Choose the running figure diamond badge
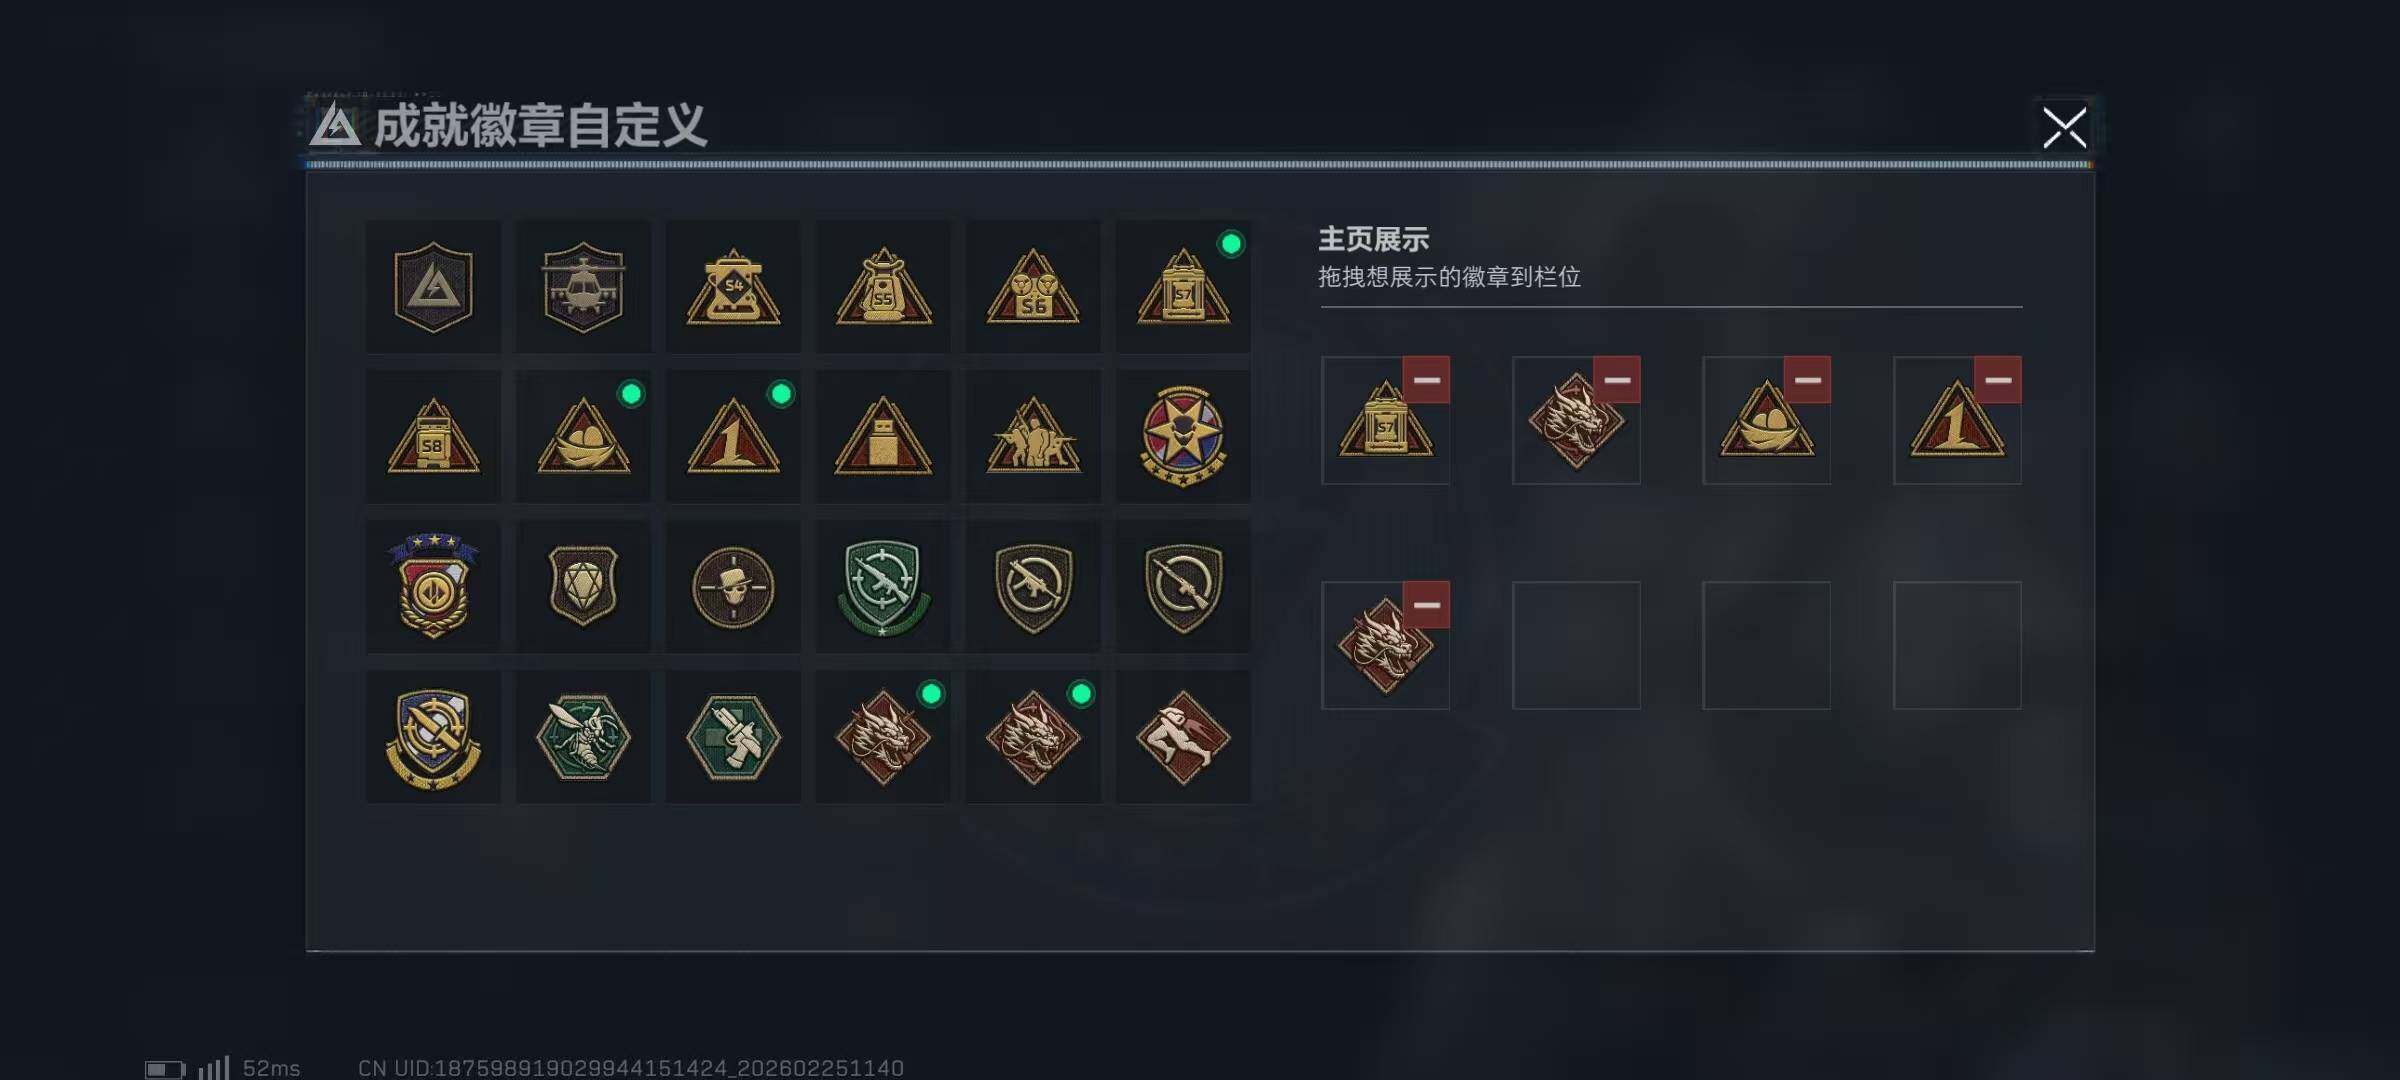 [1183, 737]
